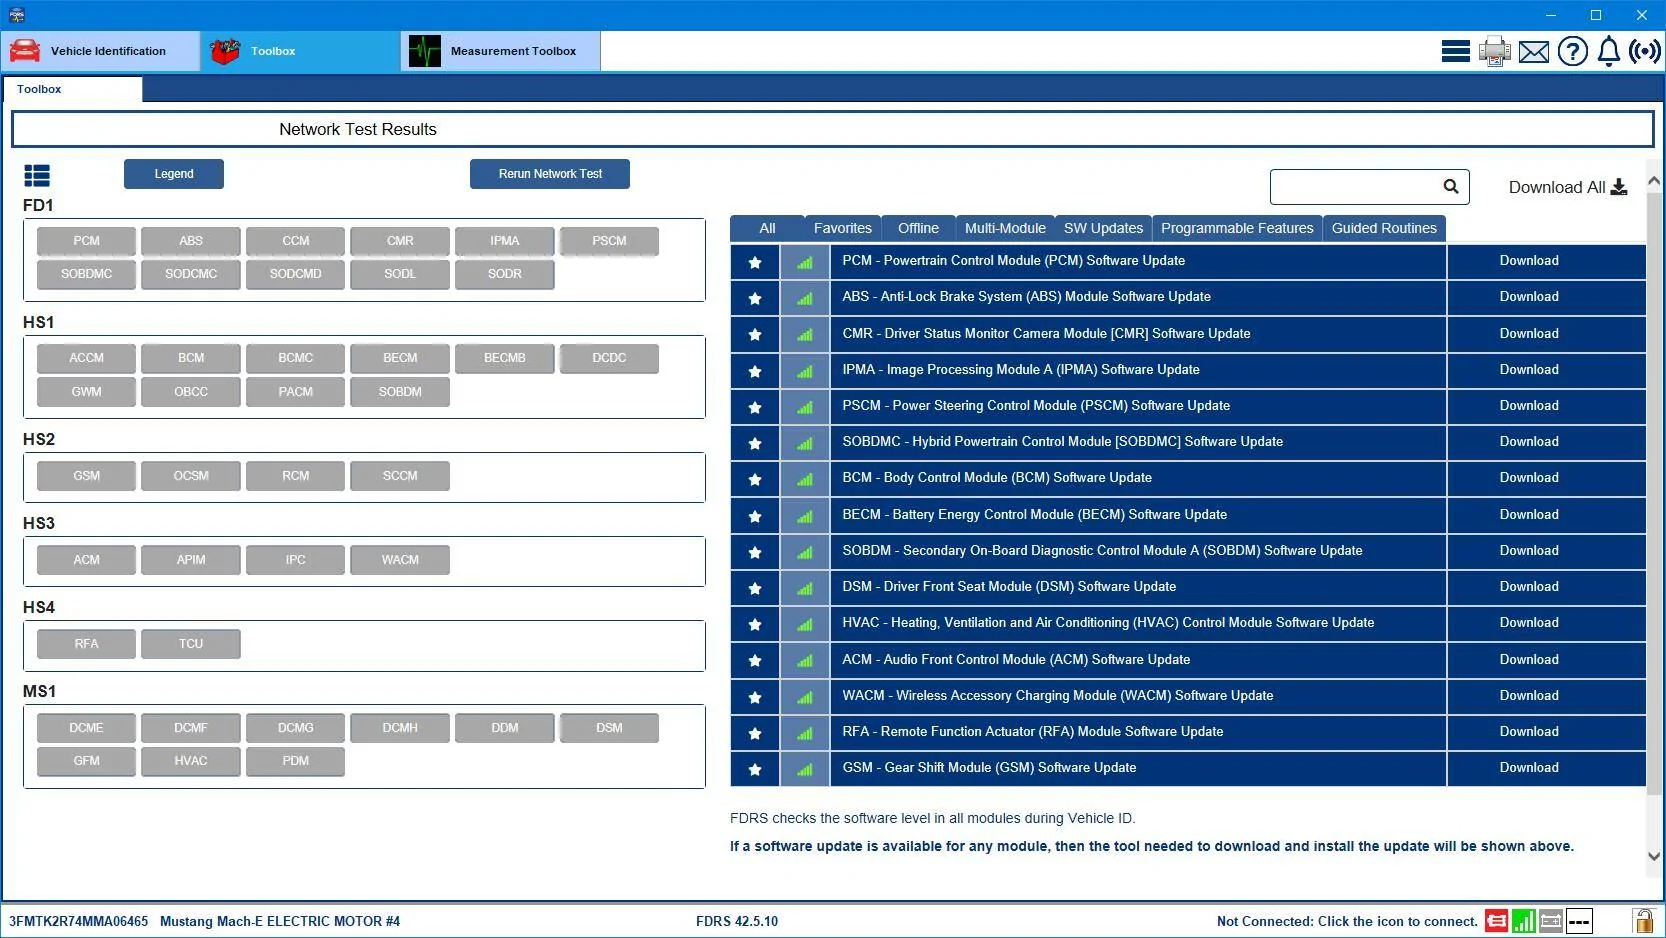This screenshot has width=1666, height=938.
Task: Select the TCU module button in HS4
Action: [191, 644]
